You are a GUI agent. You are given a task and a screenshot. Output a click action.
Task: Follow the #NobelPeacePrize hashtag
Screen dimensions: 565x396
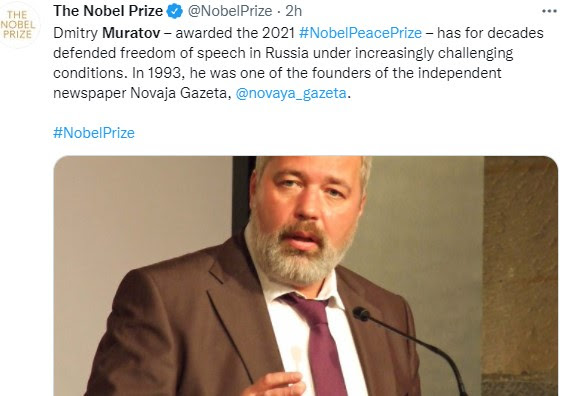pyautogui.click(x=360, y=33)
